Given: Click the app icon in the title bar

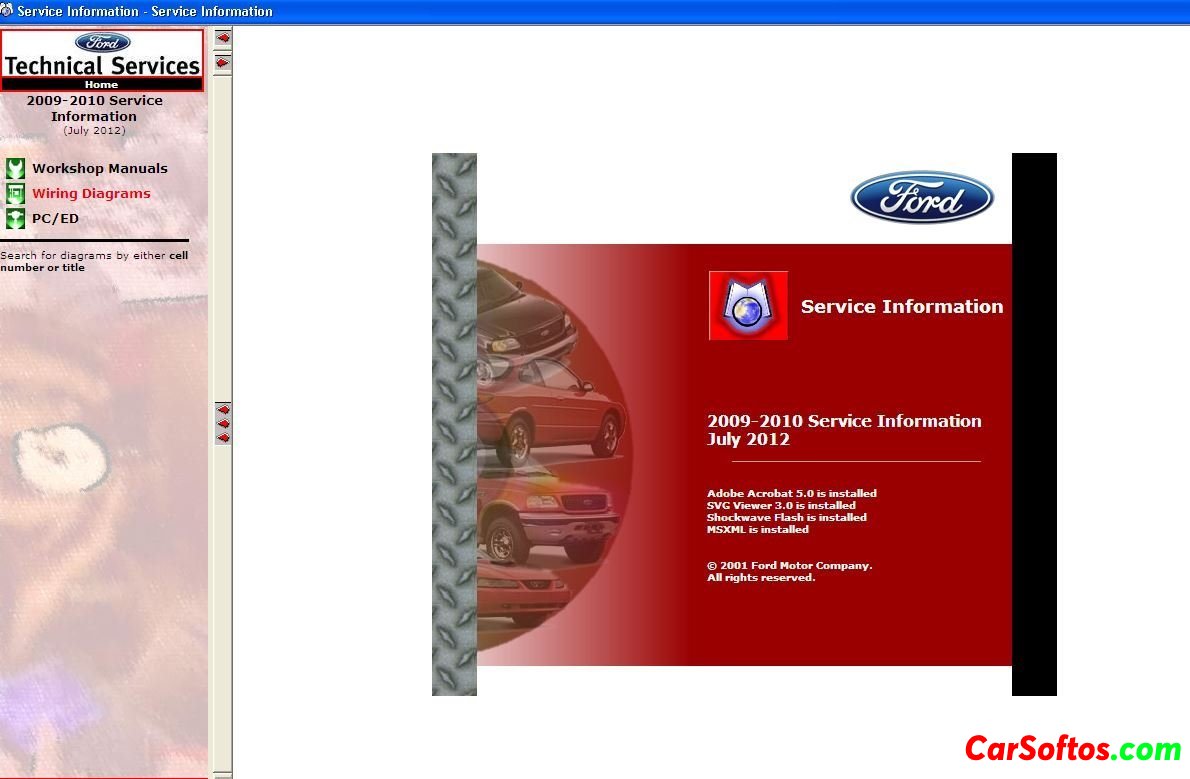Looking at the screenshot, I should 7,11.
